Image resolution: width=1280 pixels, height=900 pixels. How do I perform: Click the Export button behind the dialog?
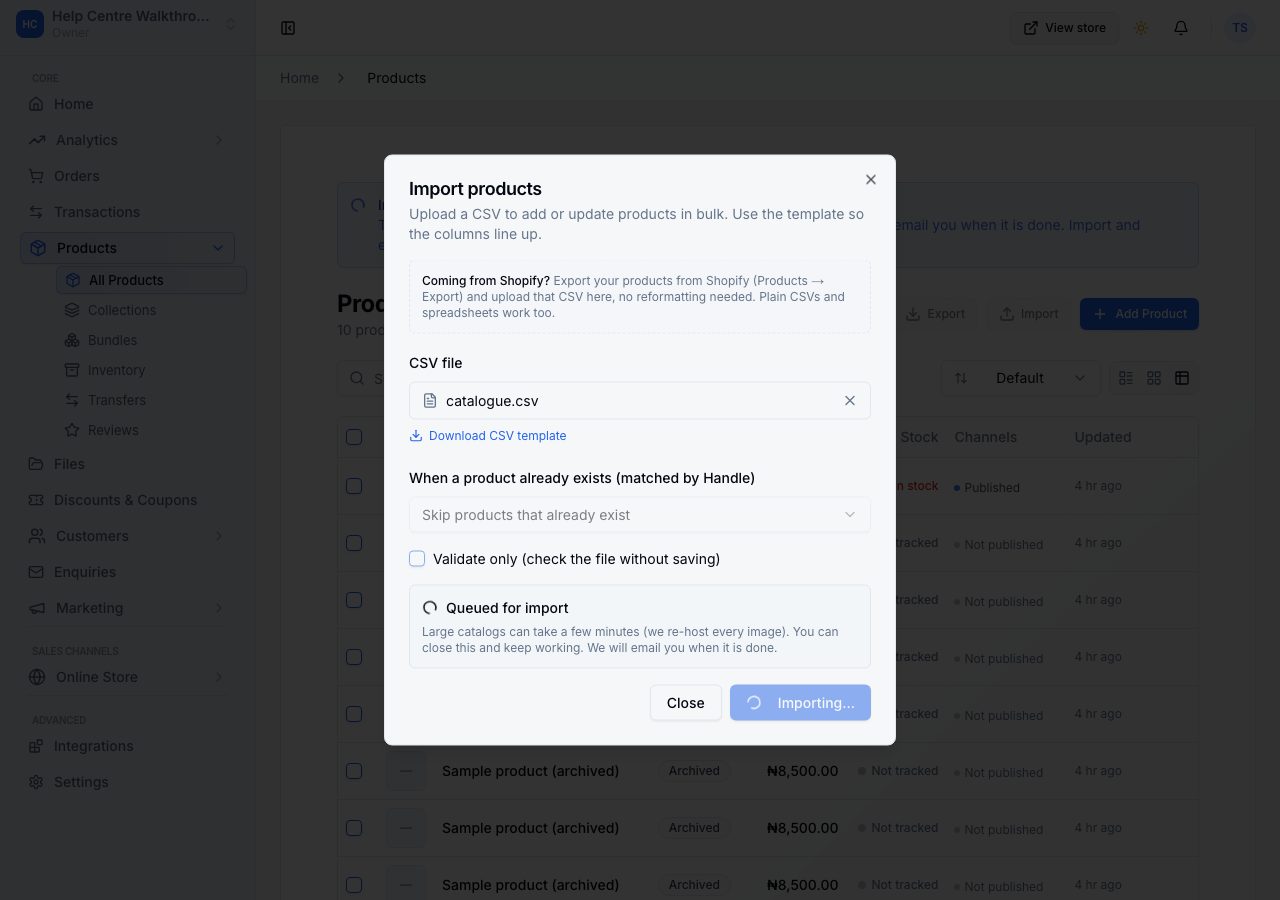936,314
